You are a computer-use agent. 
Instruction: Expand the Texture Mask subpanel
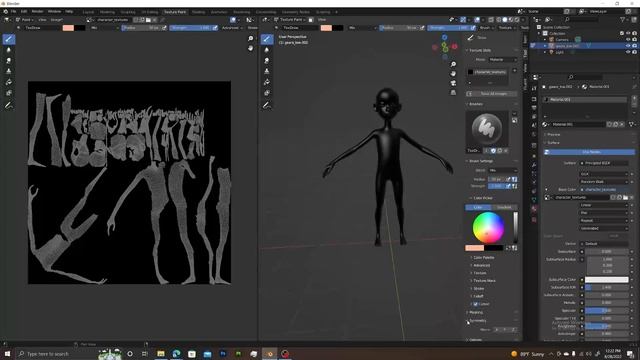484,281
